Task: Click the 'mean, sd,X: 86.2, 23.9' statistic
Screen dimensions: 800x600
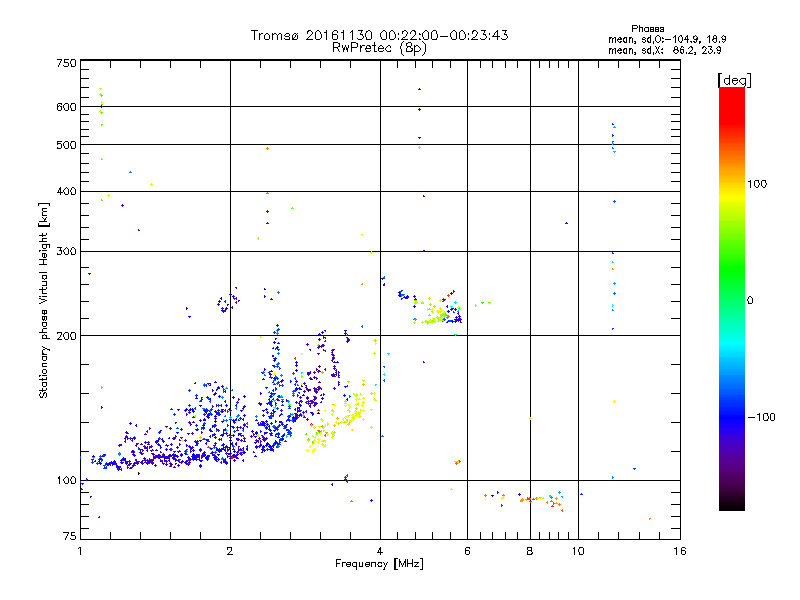Action: pos(664,51)
